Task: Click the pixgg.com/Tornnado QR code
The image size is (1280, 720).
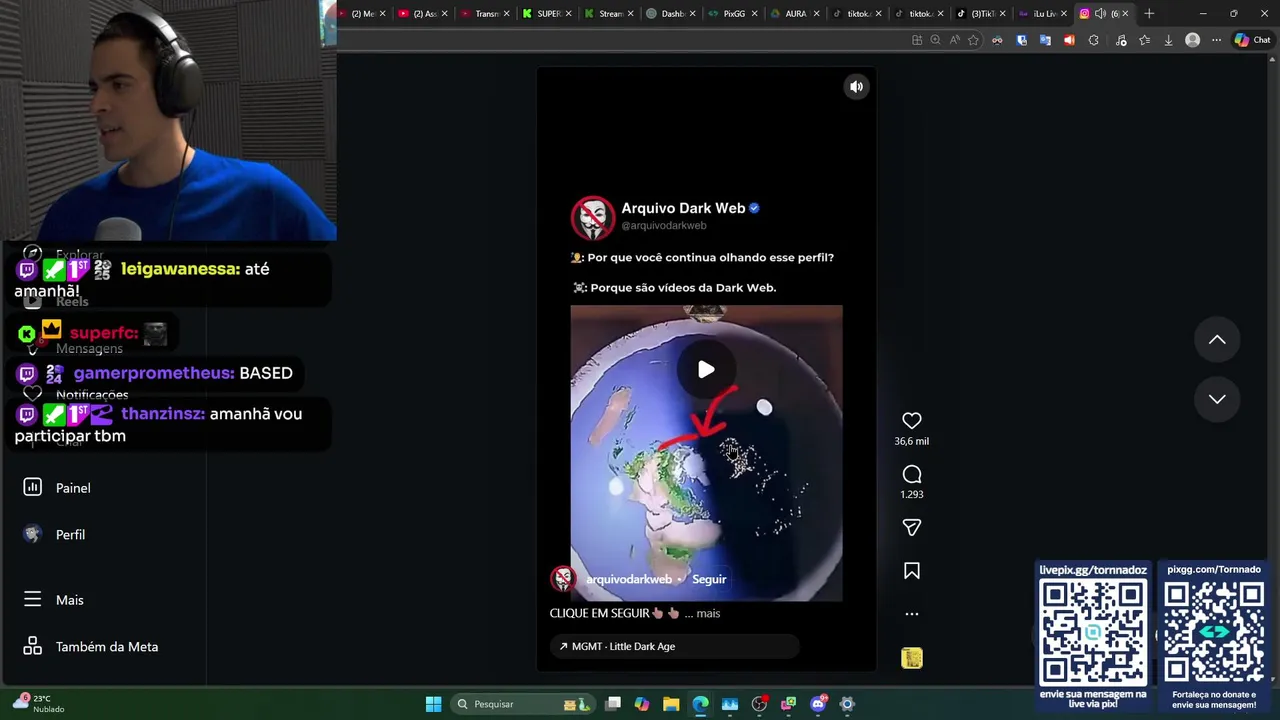Action: tap(1213, 632)
